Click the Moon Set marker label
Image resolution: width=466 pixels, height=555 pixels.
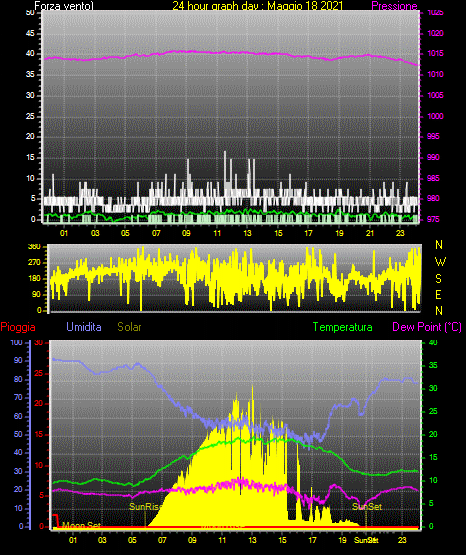point(81,525)
